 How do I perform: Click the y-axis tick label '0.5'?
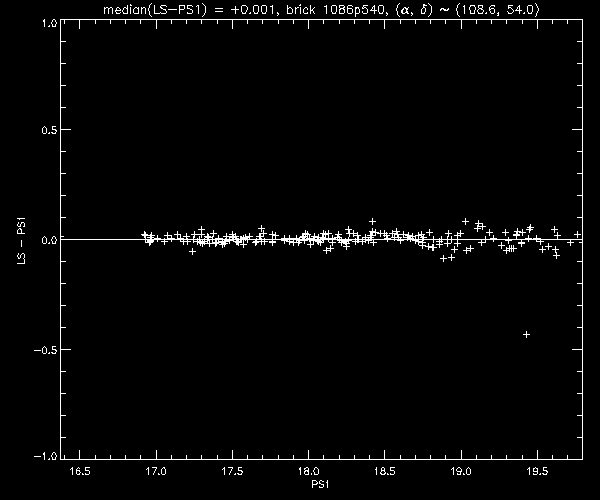[x=49, y=130]
